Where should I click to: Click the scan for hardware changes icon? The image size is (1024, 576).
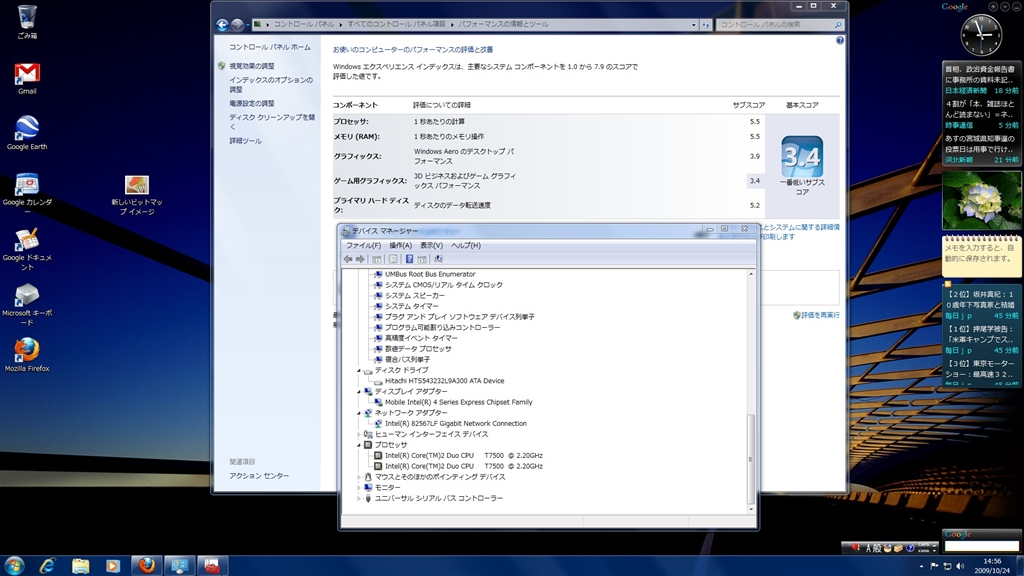point(438,259)
